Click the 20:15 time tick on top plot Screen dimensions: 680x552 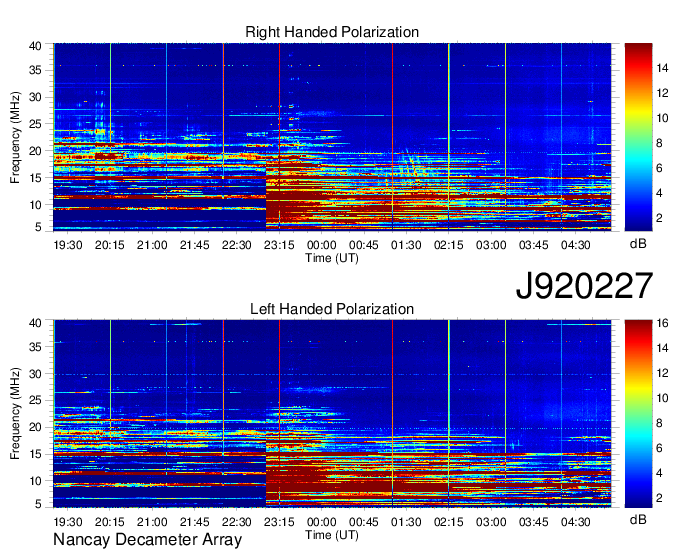(x=110, y=245)
